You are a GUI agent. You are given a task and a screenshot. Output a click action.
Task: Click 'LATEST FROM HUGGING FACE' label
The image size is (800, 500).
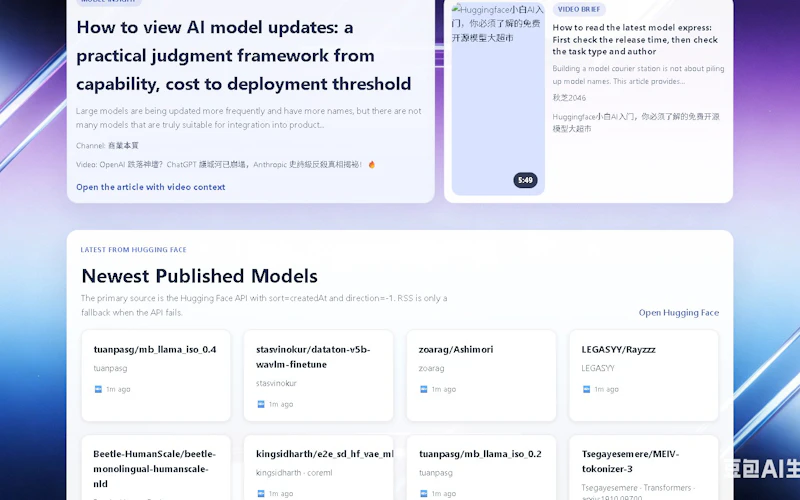(x=134, y=250)
